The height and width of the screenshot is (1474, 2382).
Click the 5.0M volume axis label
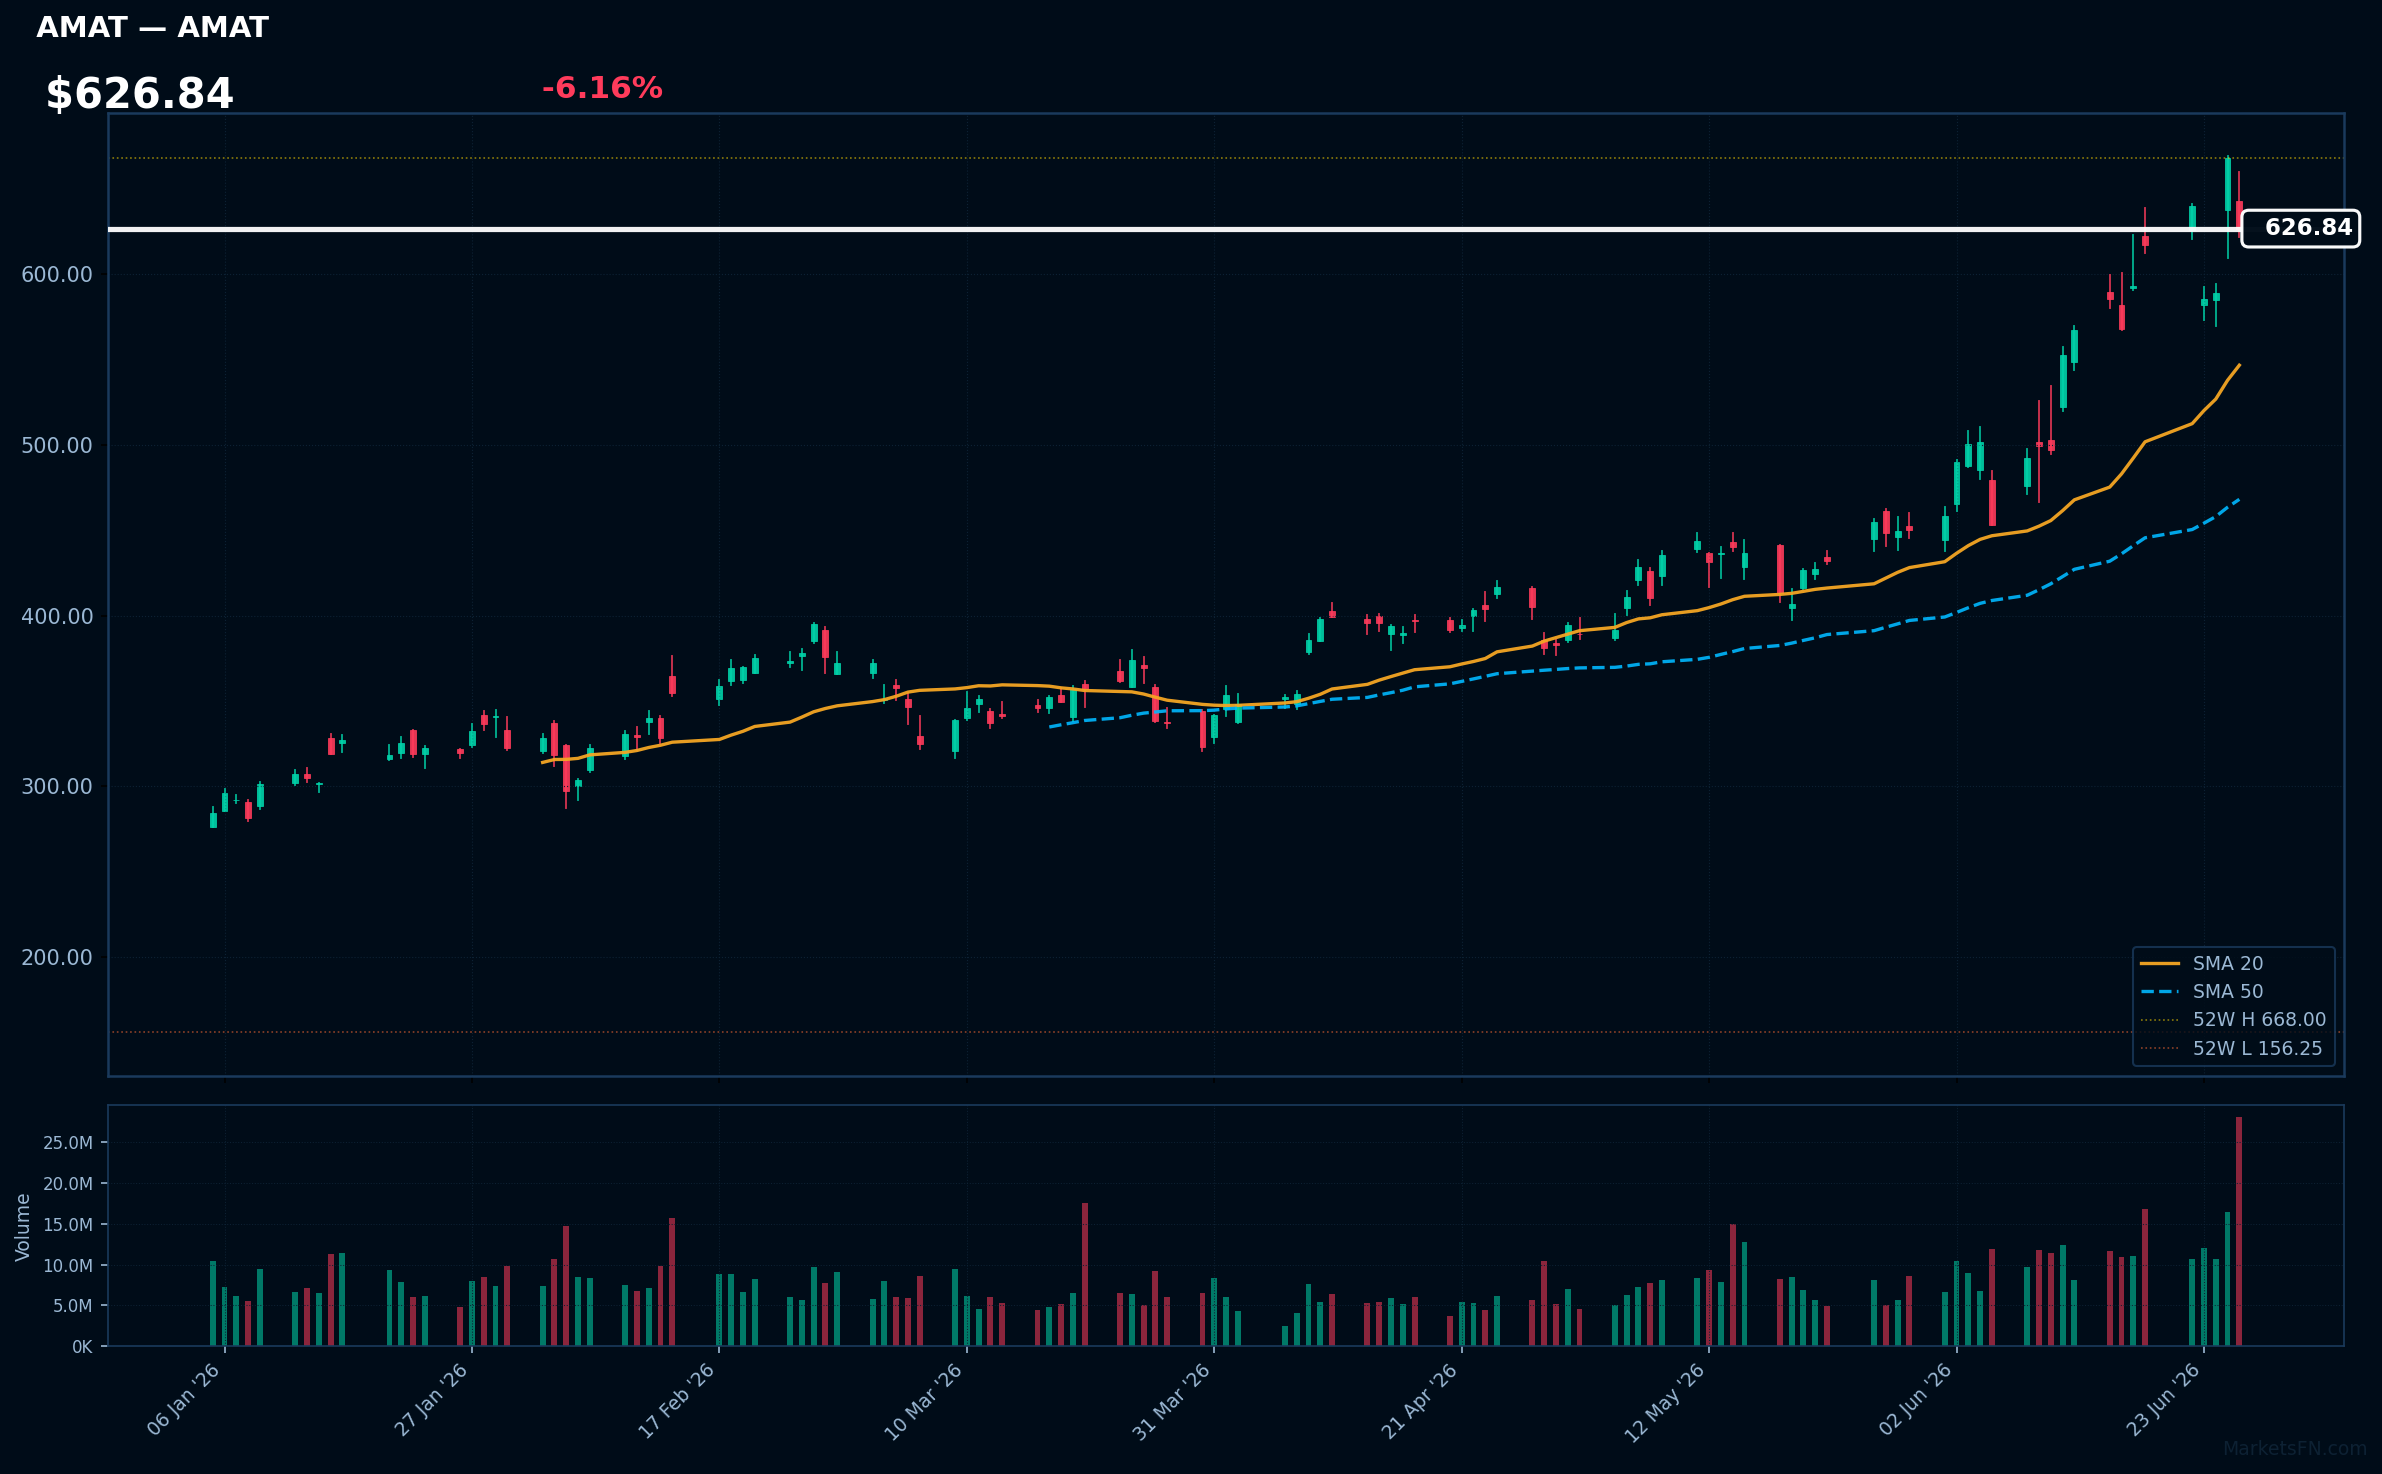pyautogui.click(x=73, y=1306)
